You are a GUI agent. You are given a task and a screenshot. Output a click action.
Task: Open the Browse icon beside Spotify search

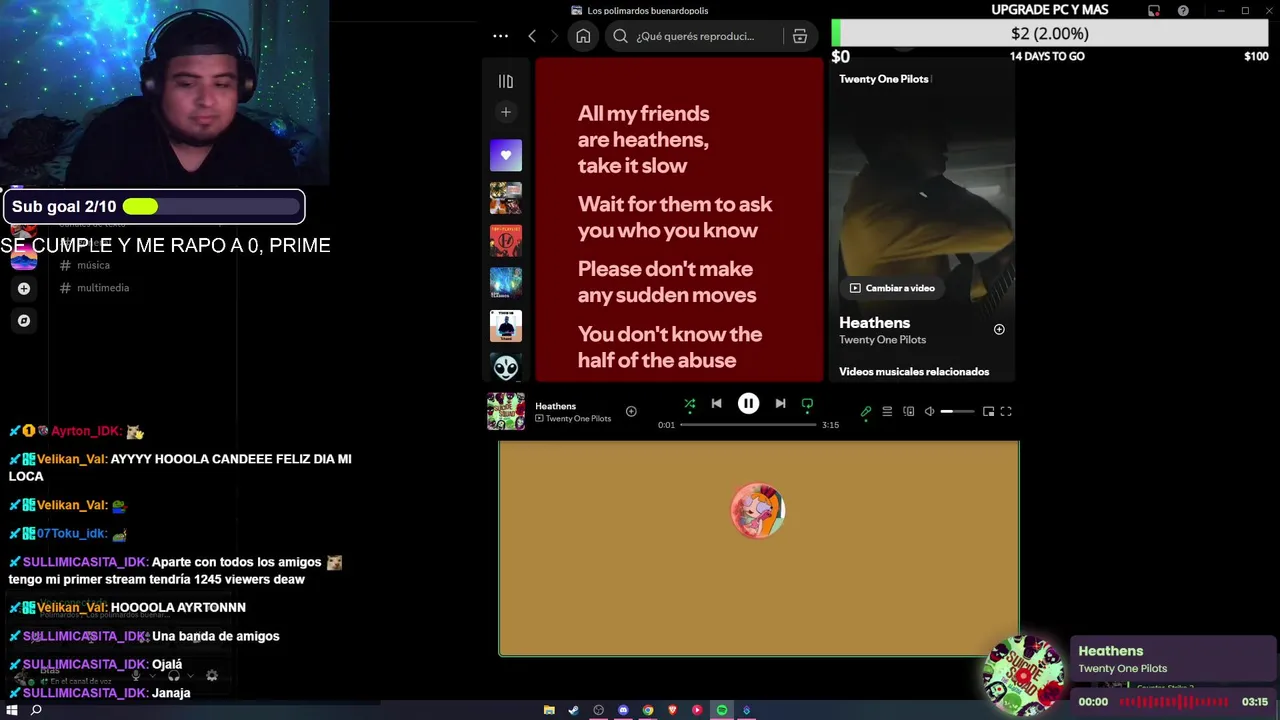[800, 36]
